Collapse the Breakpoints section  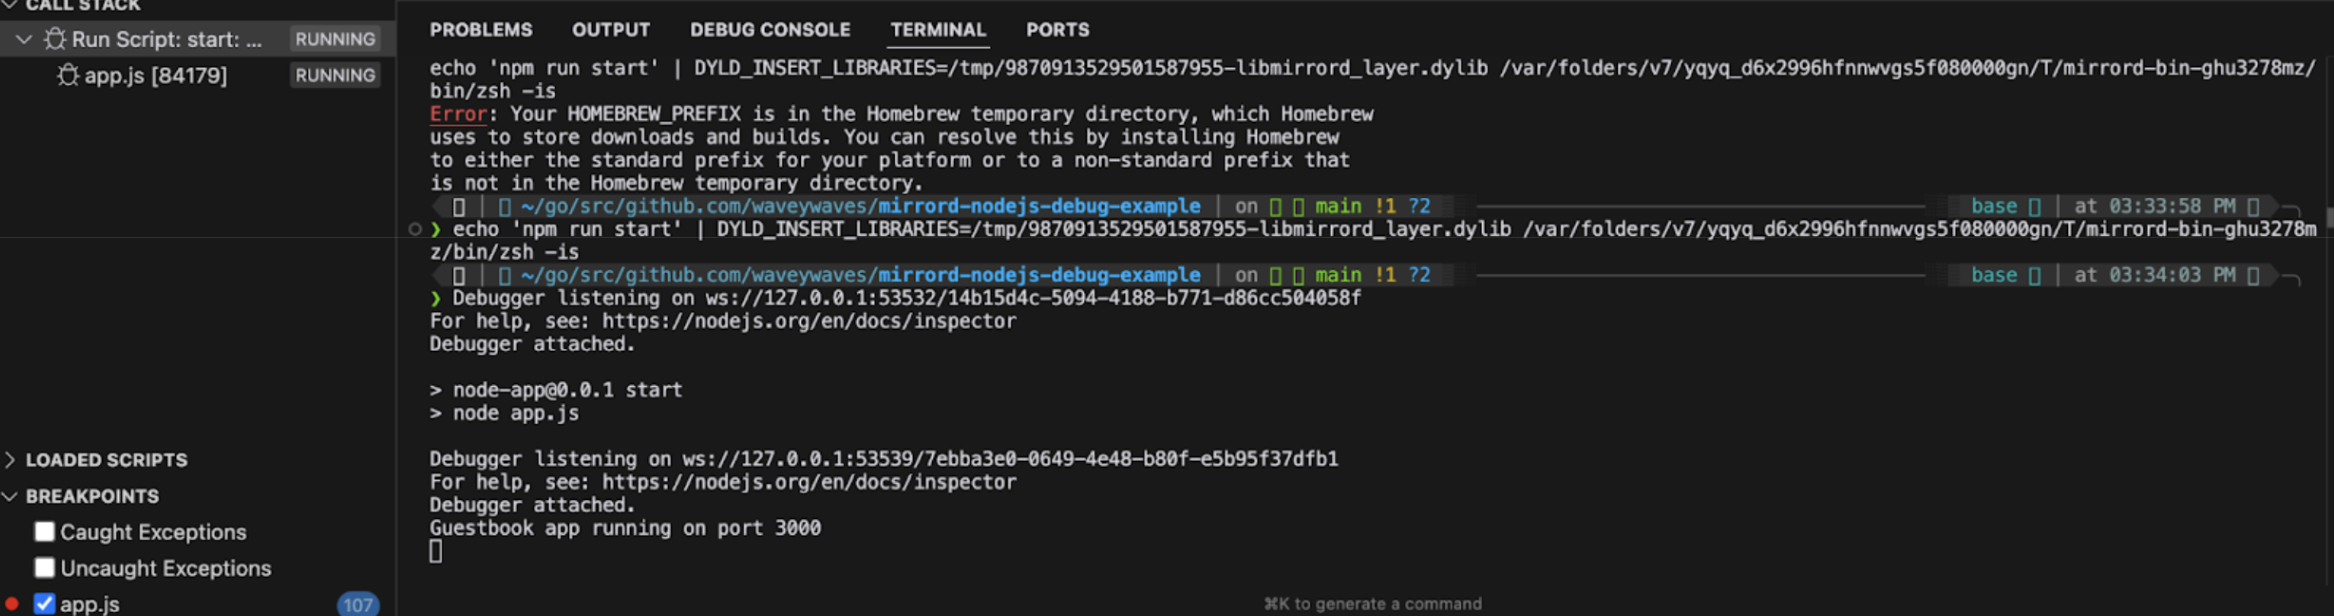coord(10,496)
